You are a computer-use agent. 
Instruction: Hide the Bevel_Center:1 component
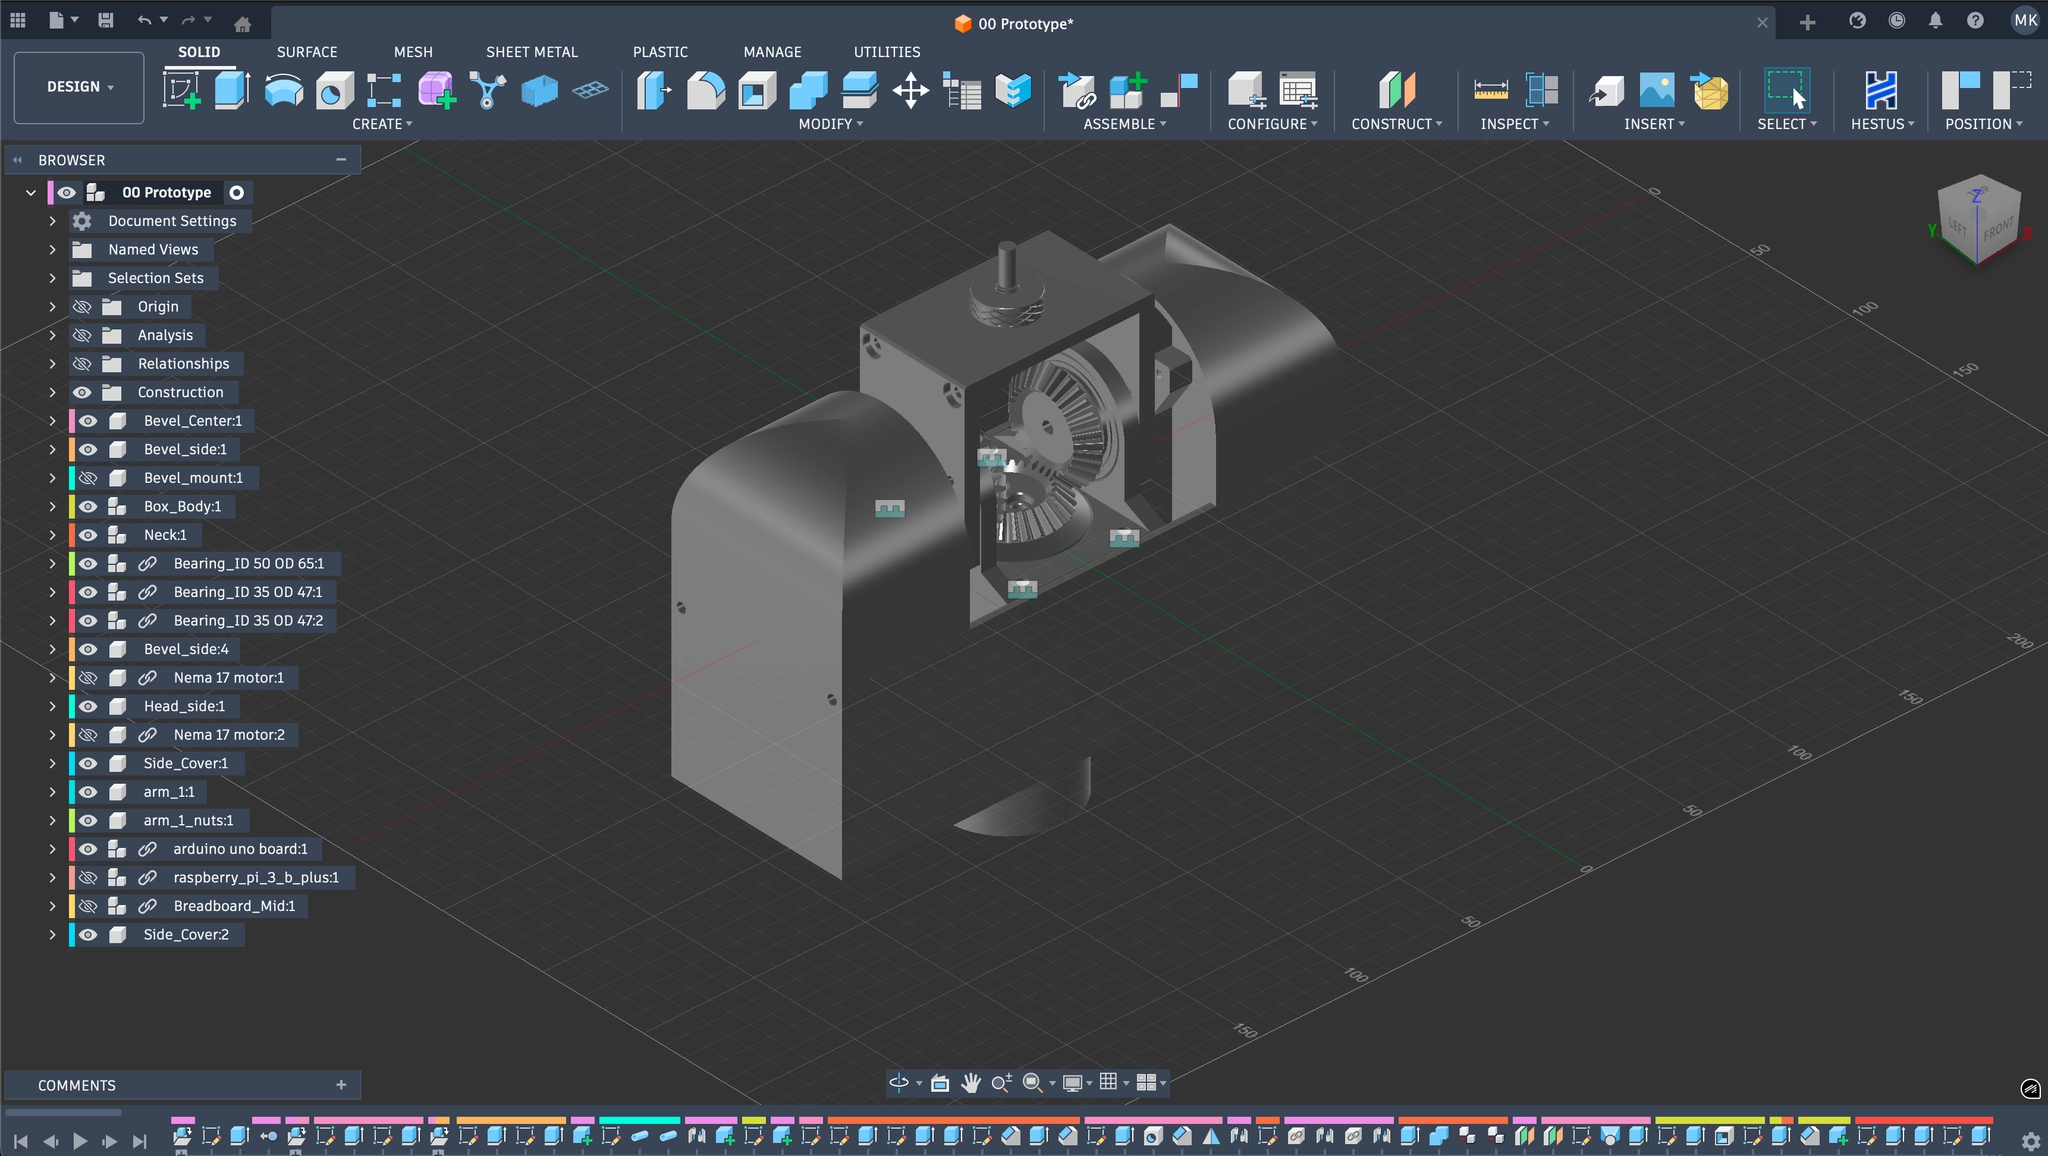click(88, 421)
